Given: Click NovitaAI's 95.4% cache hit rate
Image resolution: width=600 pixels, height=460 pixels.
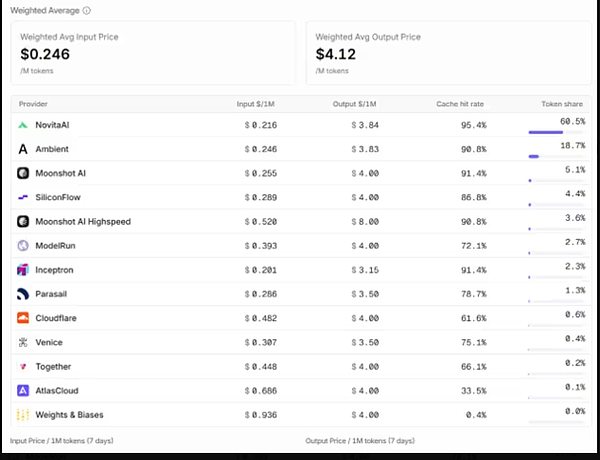Looking at the screenshot, I should (474, 125).
